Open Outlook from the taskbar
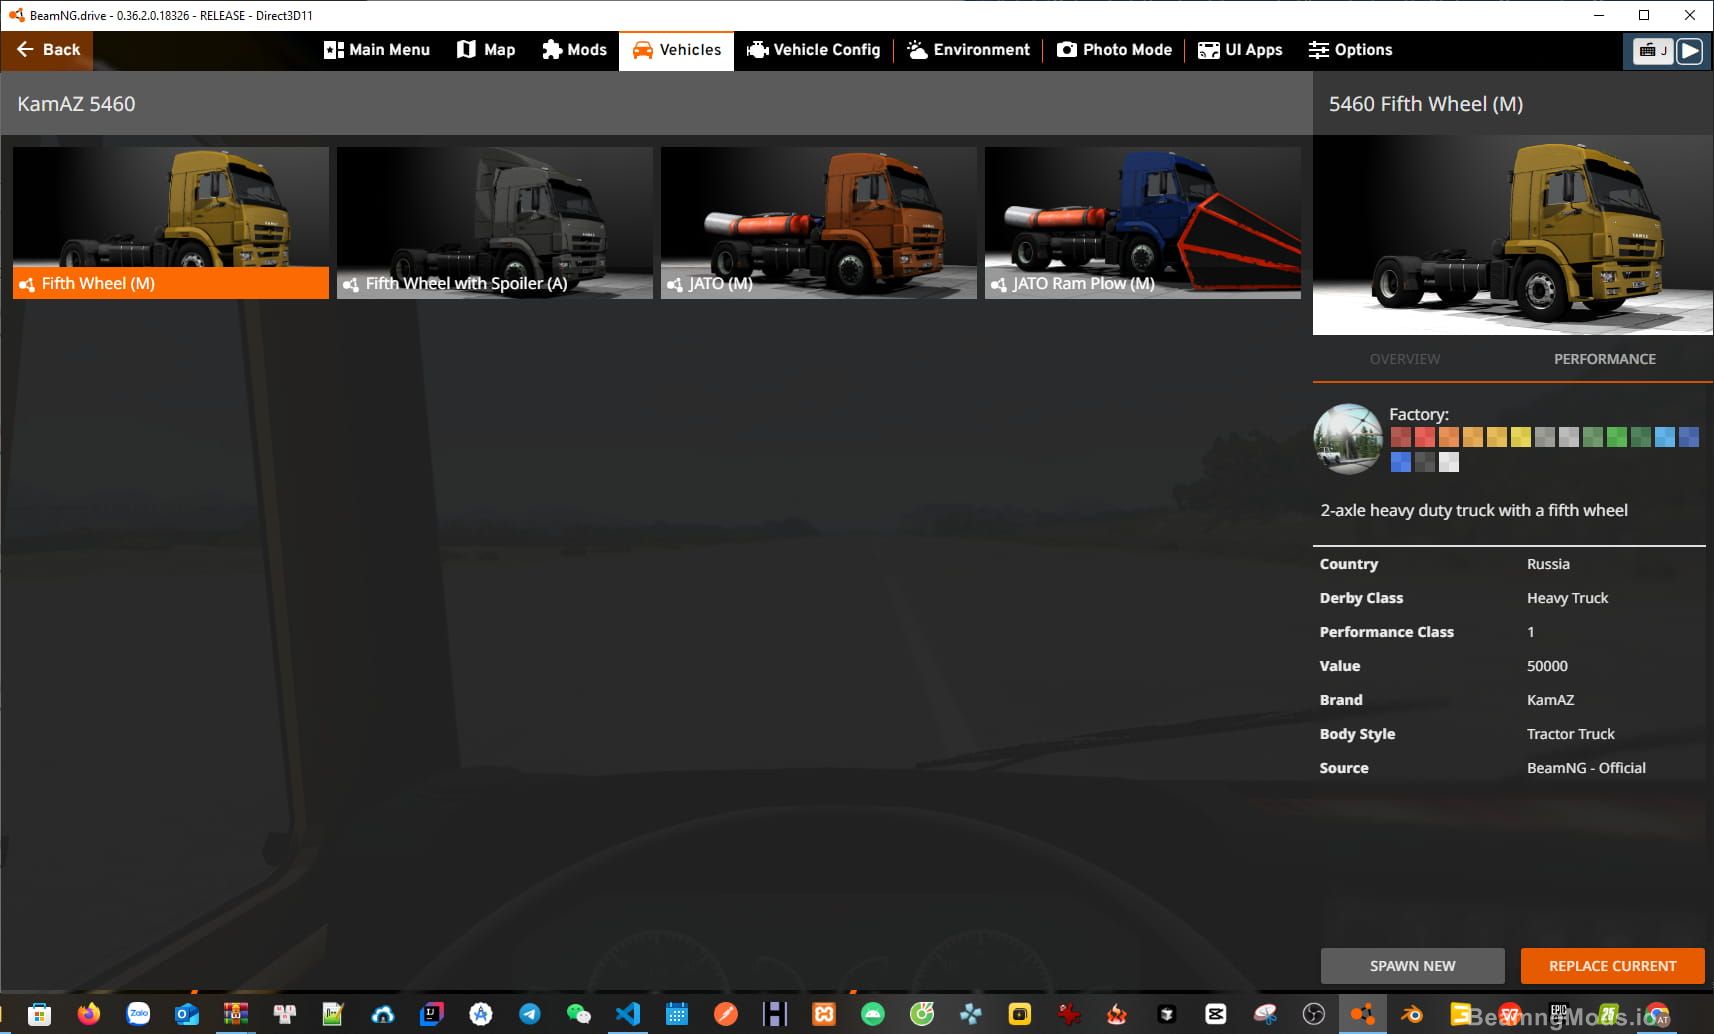Image resolution: width=1714 pixels, height=1034 pixels. point(187,1014)
